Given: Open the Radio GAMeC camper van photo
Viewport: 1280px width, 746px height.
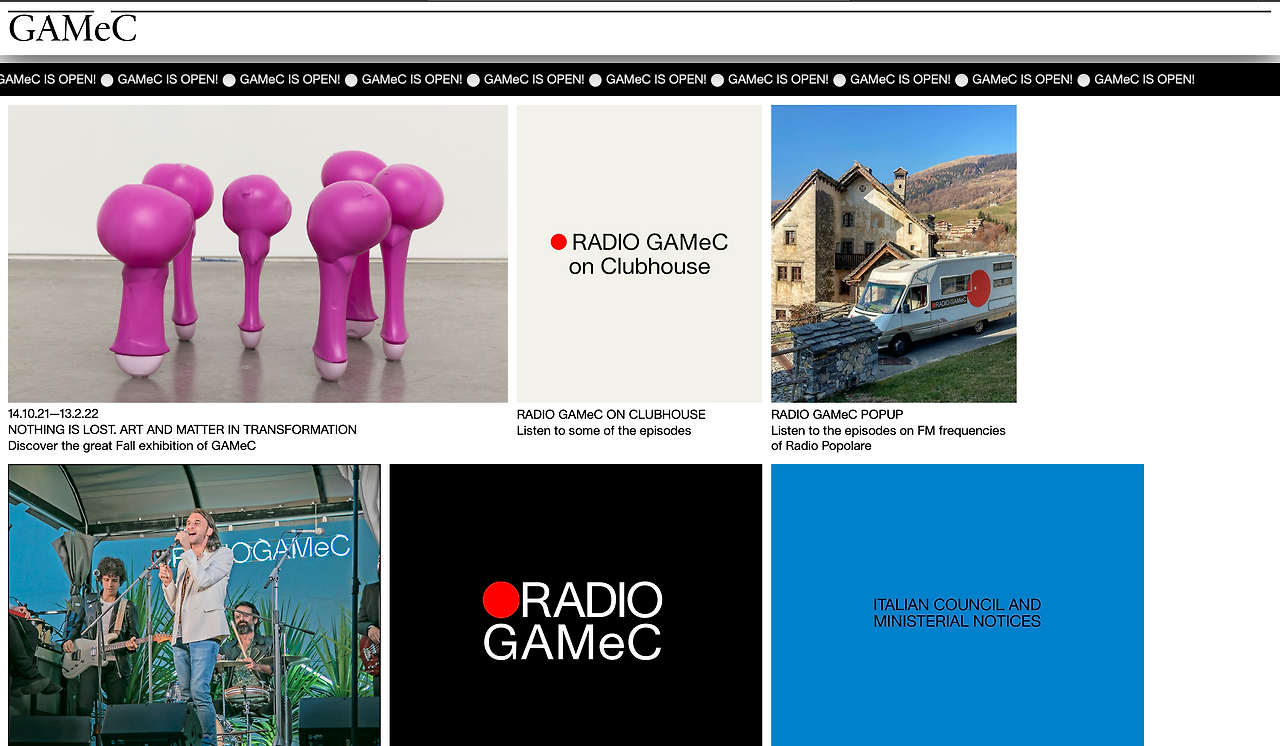Looking at the screenshot, I should 894,254.
